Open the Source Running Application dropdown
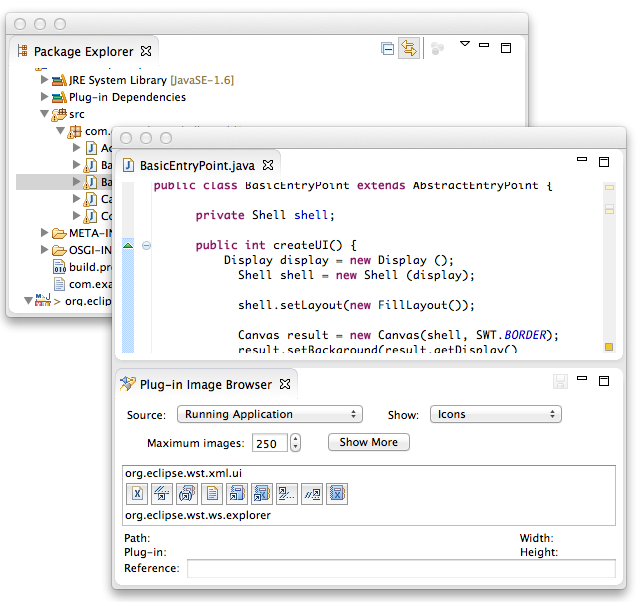Image resolution: width=637 pixels, height=602 pixels. point(270,414)
